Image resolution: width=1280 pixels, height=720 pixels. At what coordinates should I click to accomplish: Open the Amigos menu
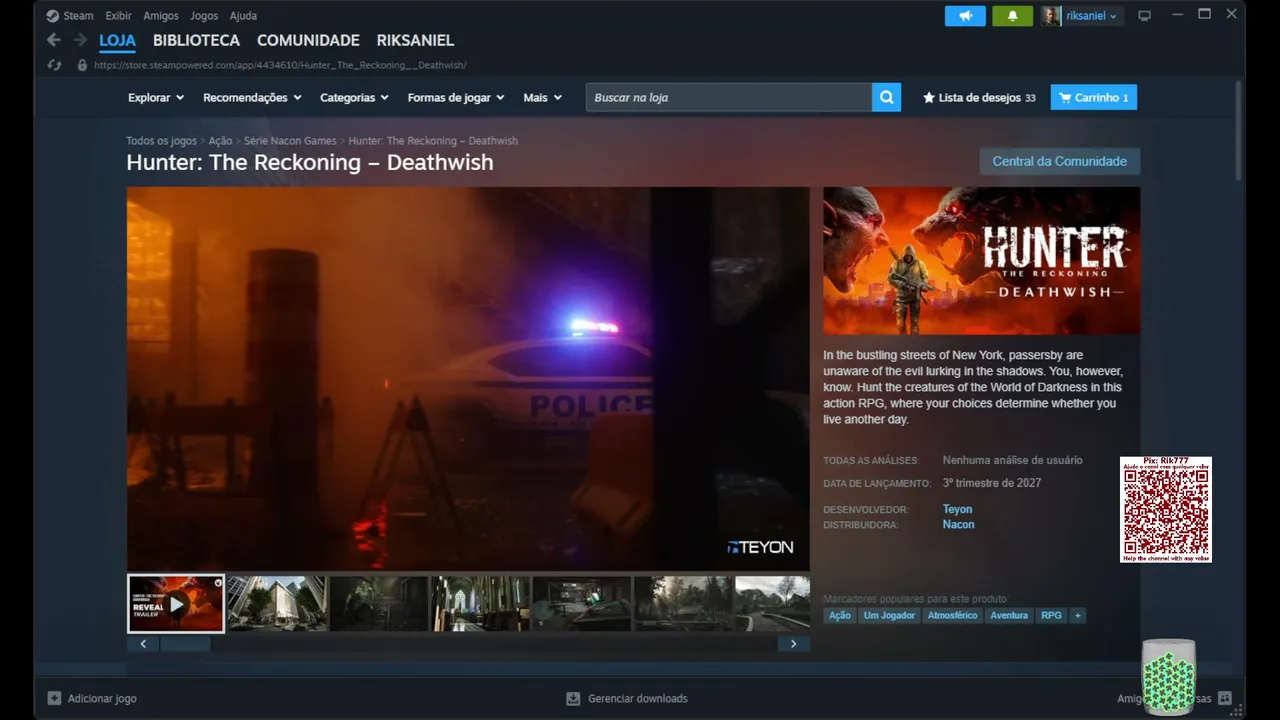click(161, 16)
